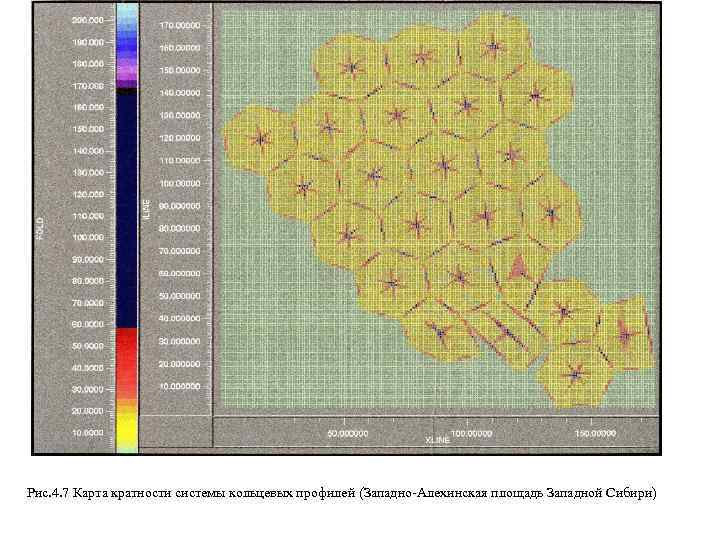This screenshot has width=720, height=540.
Task: Click the vertical ILINE axis title
Action: [146, 209]
